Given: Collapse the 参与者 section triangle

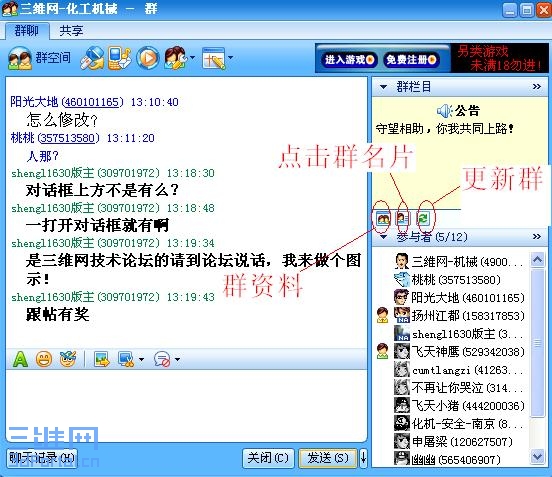Looking at the screenshot, I should click(383, 237).
